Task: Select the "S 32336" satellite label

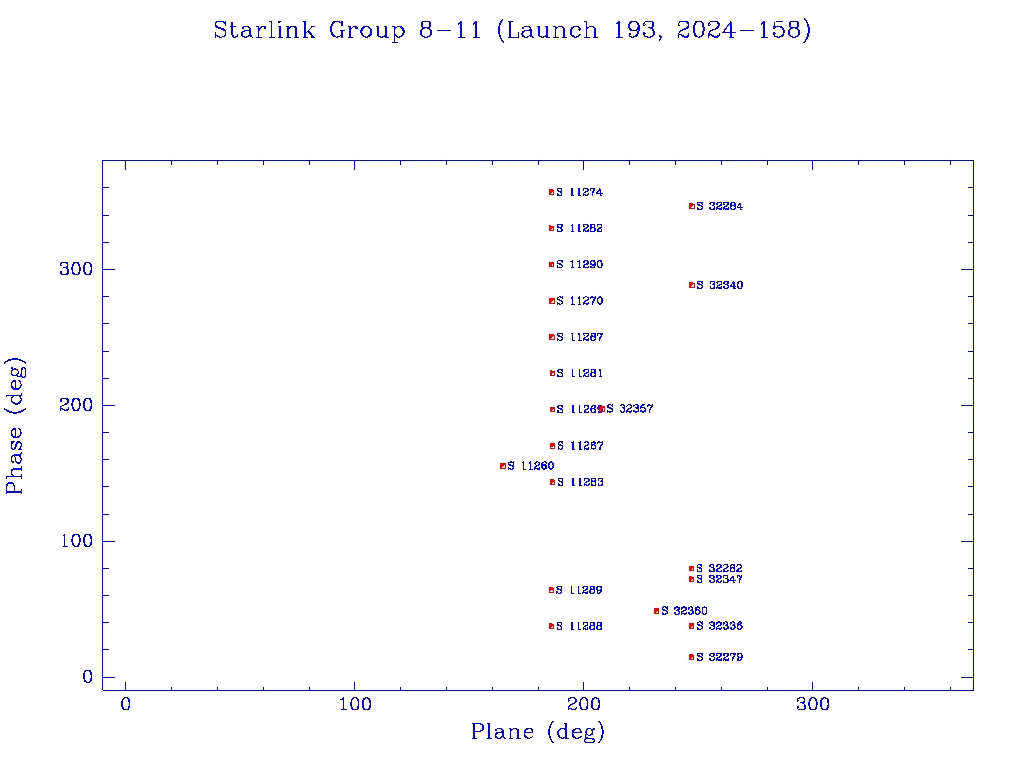Action: tap(719, 626)
